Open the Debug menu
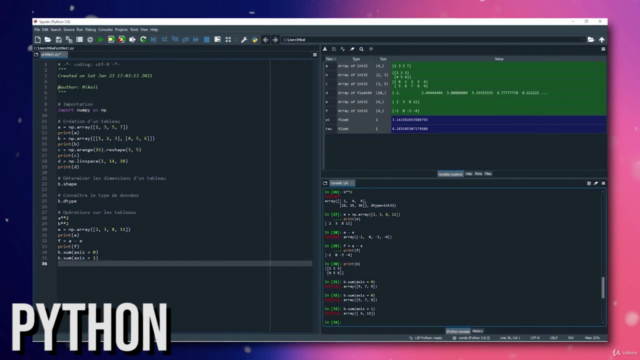The image size is (640, 360). coord(91,30)
